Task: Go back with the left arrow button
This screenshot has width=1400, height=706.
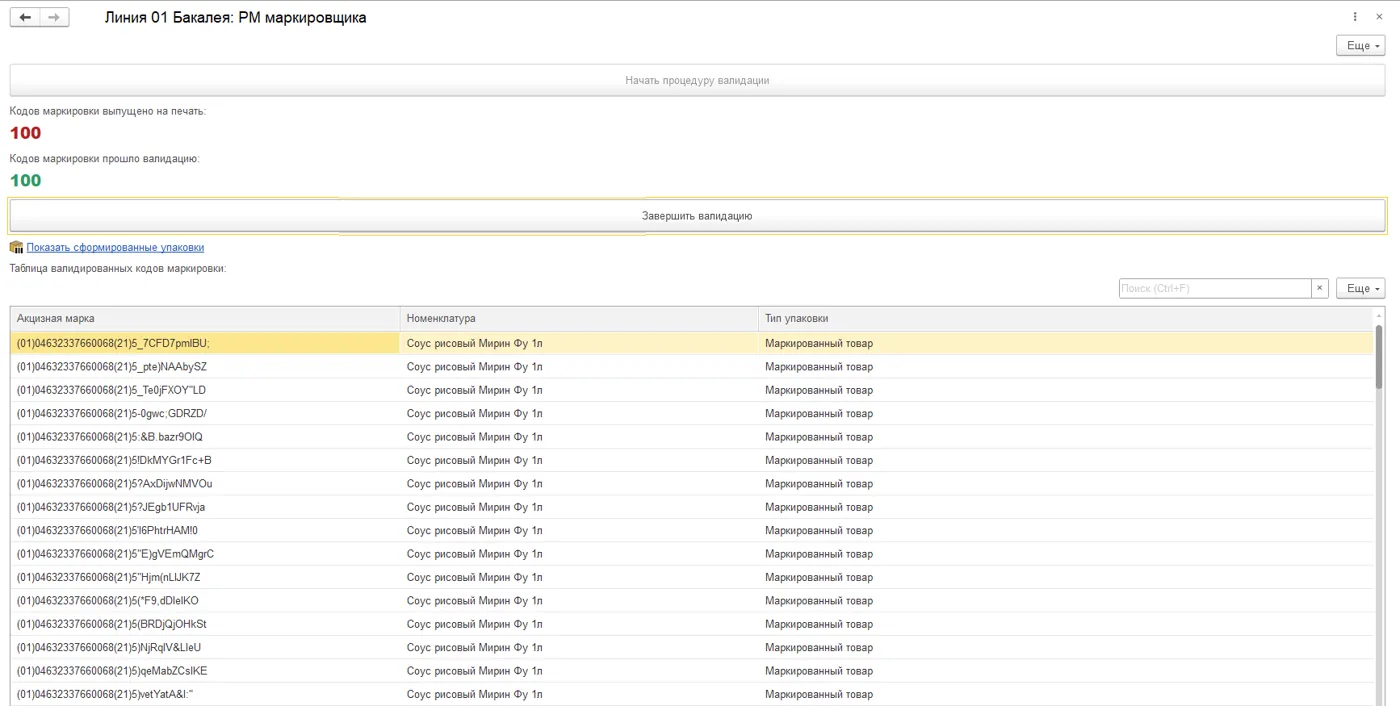Action: tap(25, 18)
